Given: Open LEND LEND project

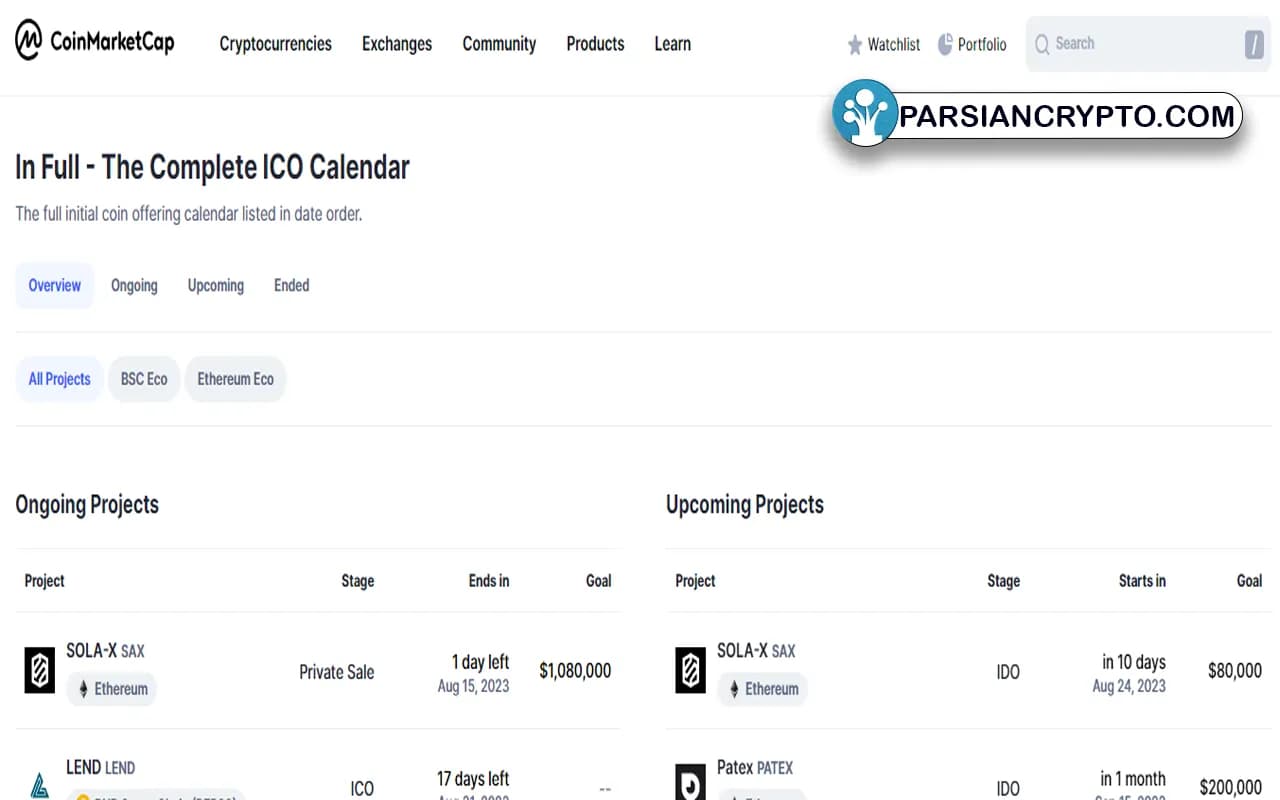Looking at the screenshot, I should click(x=101, y=768).
